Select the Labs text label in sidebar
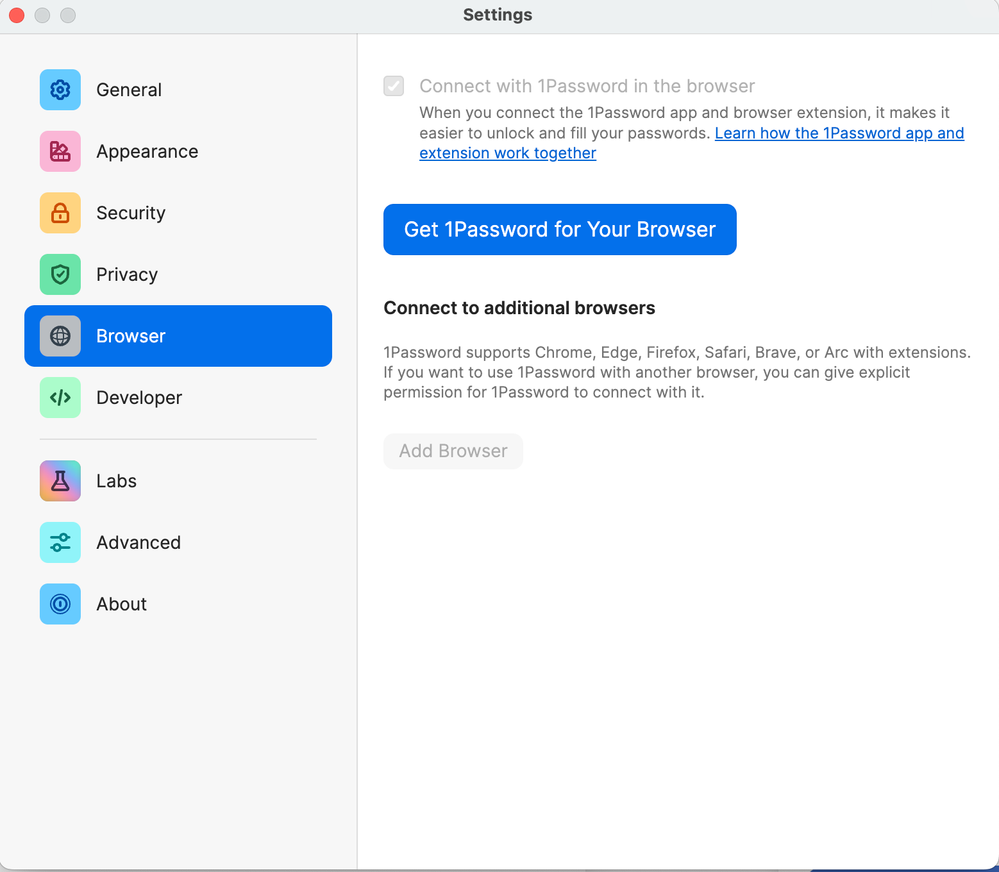This screenshot has width=999, height=872. tap(116, 481)
